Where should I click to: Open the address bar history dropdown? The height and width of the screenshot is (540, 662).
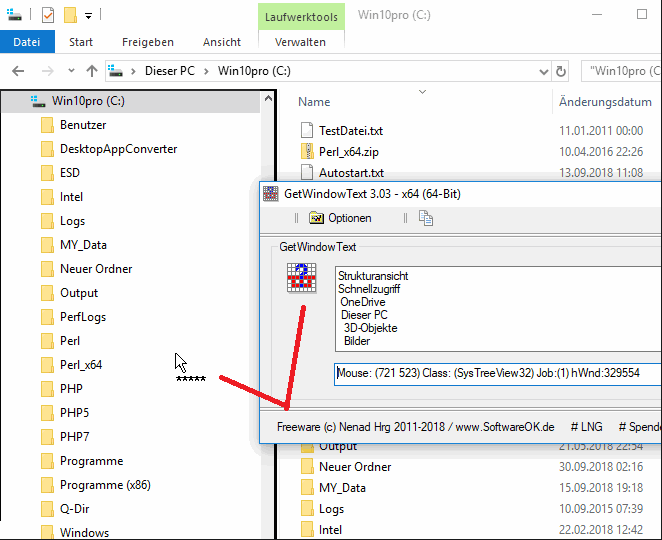(544, 72)
